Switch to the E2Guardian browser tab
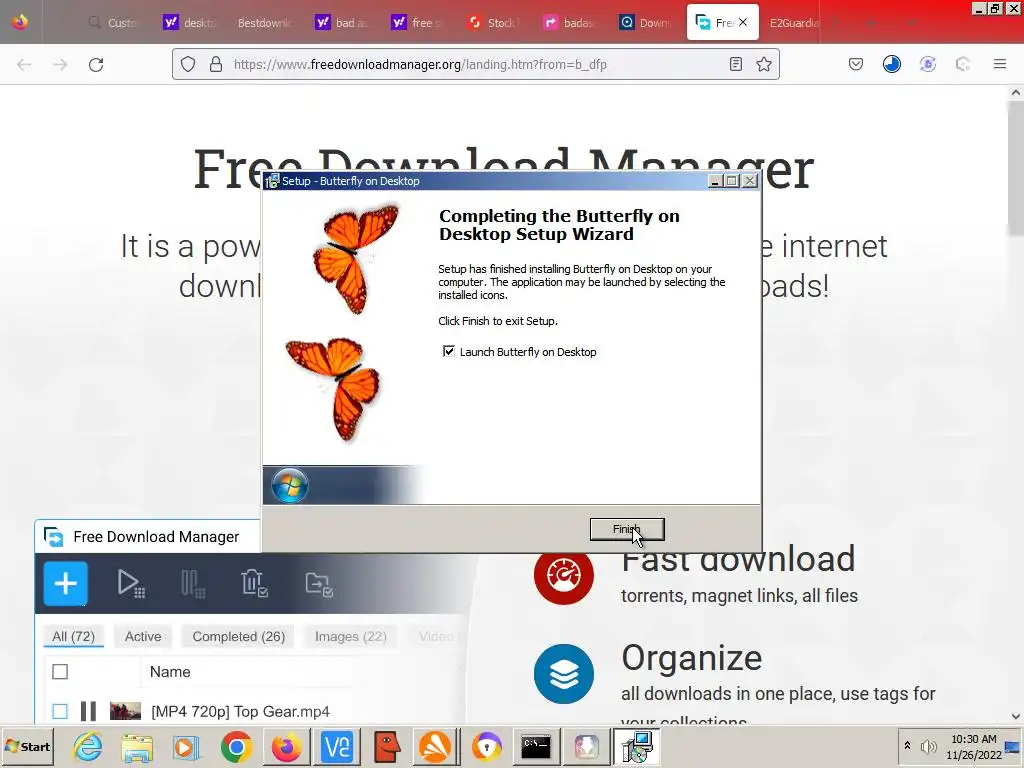The width and height of the screenshot is (1024, 768). pos(794,23)
